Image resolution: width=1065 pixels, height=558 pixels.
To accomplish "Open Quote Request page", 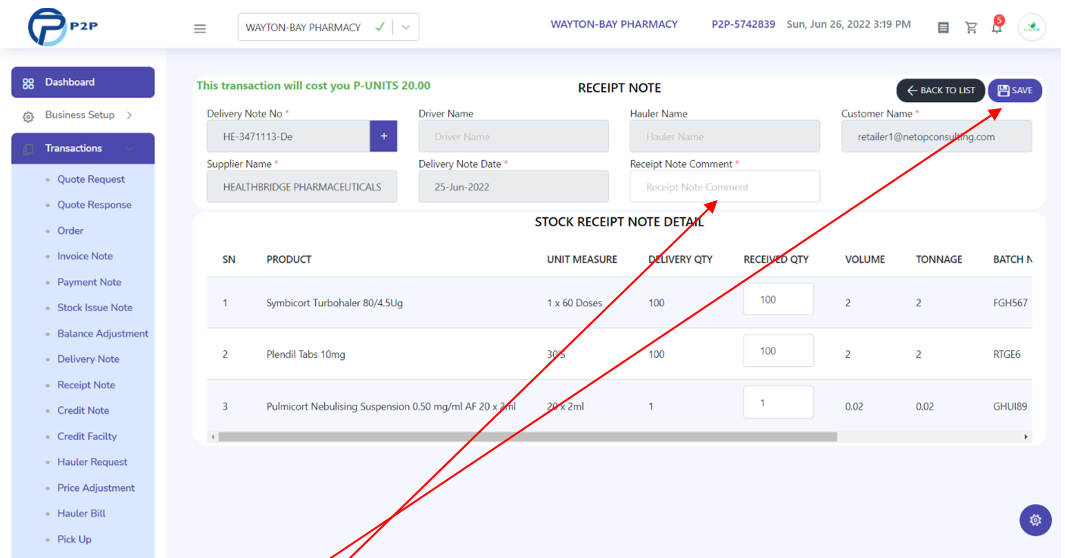I will tap(91, 179).
